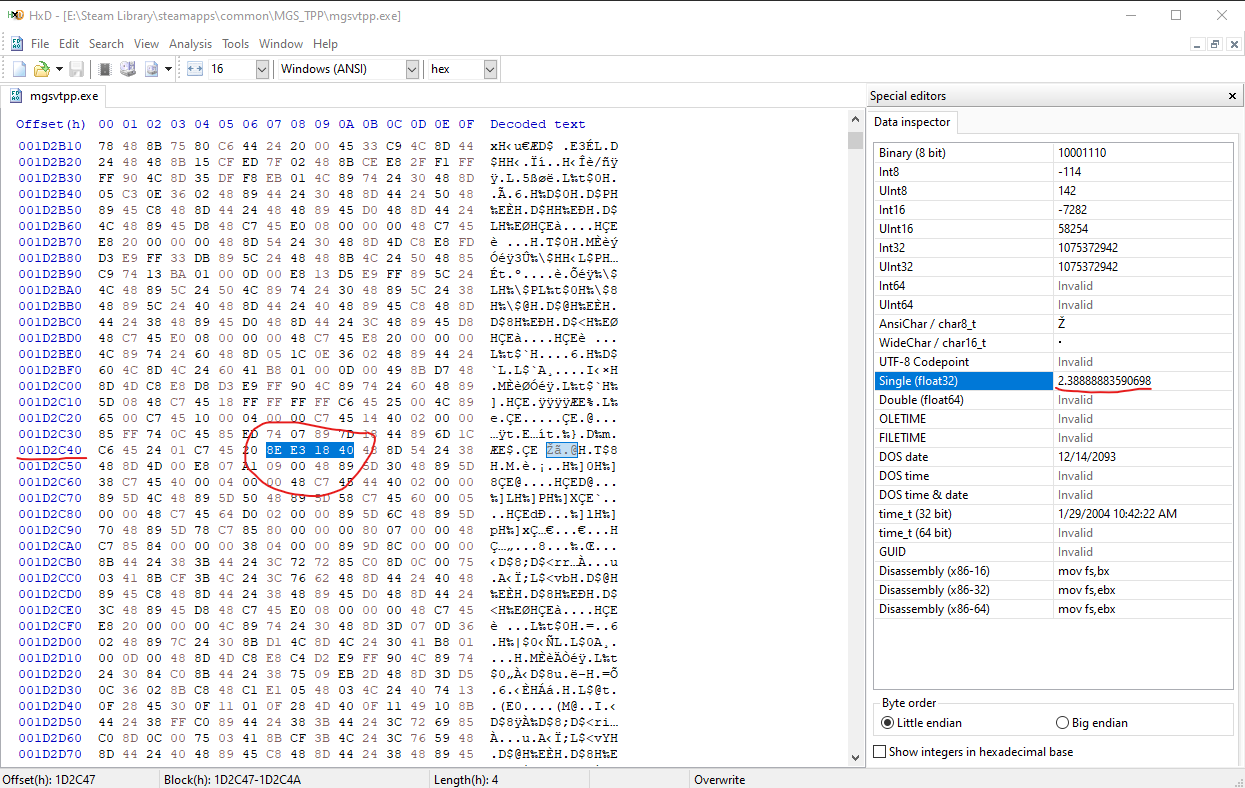Screen dimensions: 1245x788
Task: Restore down the mgsvtpp.exe child document window
Action: click(x=1215, y=44)
